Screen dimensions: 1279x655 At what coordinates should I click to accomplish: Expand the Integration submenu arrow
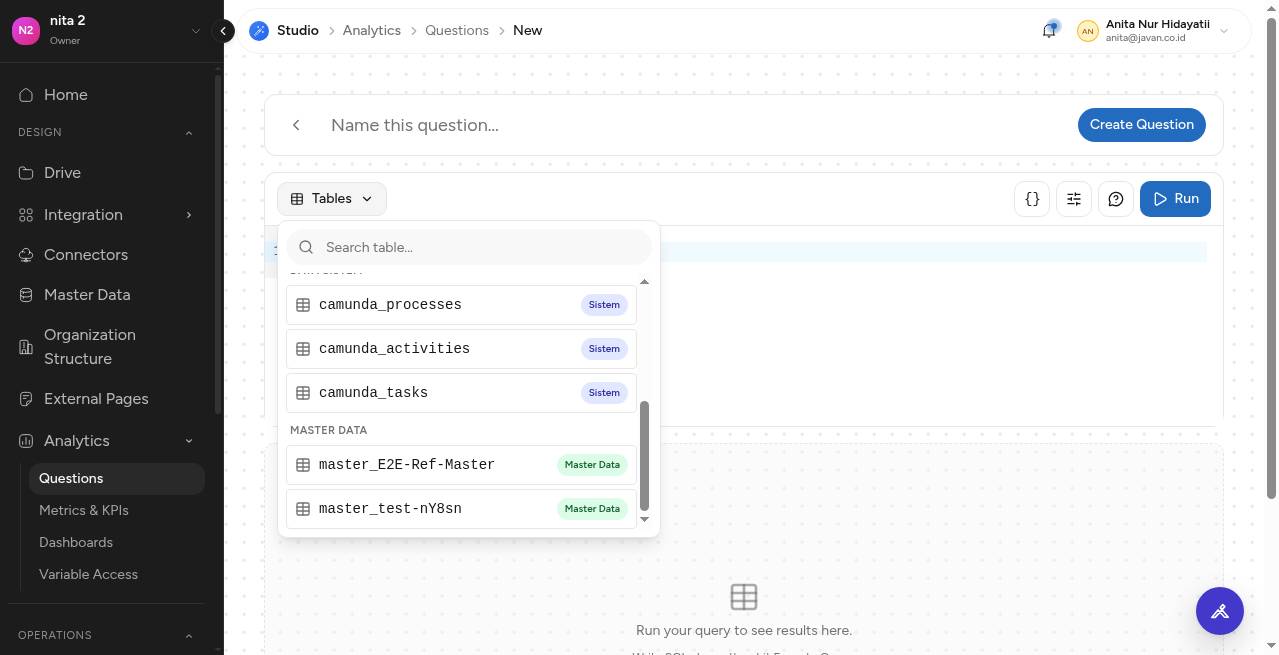click(189, 215)
